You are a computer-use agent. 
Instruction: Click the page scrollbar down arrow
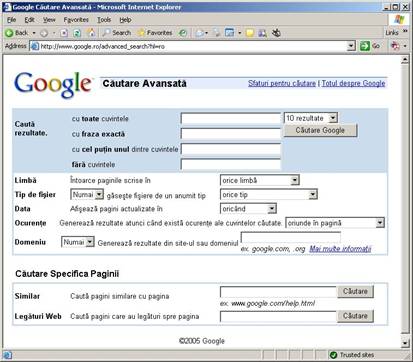pos(405,343)
